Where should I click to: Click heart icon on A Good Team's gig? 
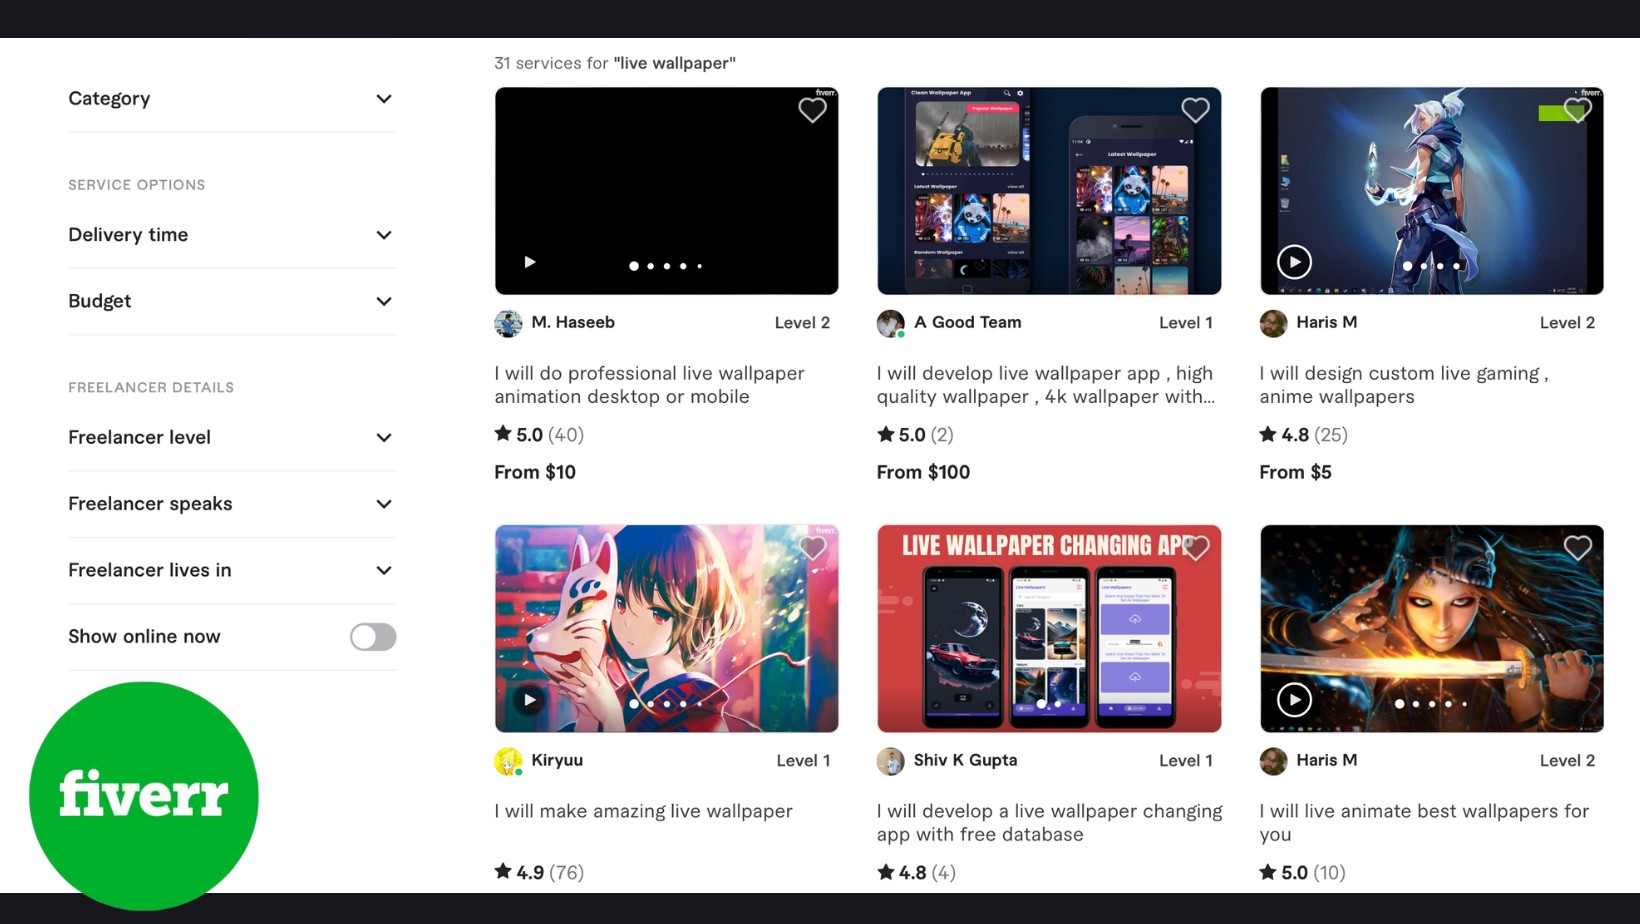pyautogui.click(x=1195, y=110)
